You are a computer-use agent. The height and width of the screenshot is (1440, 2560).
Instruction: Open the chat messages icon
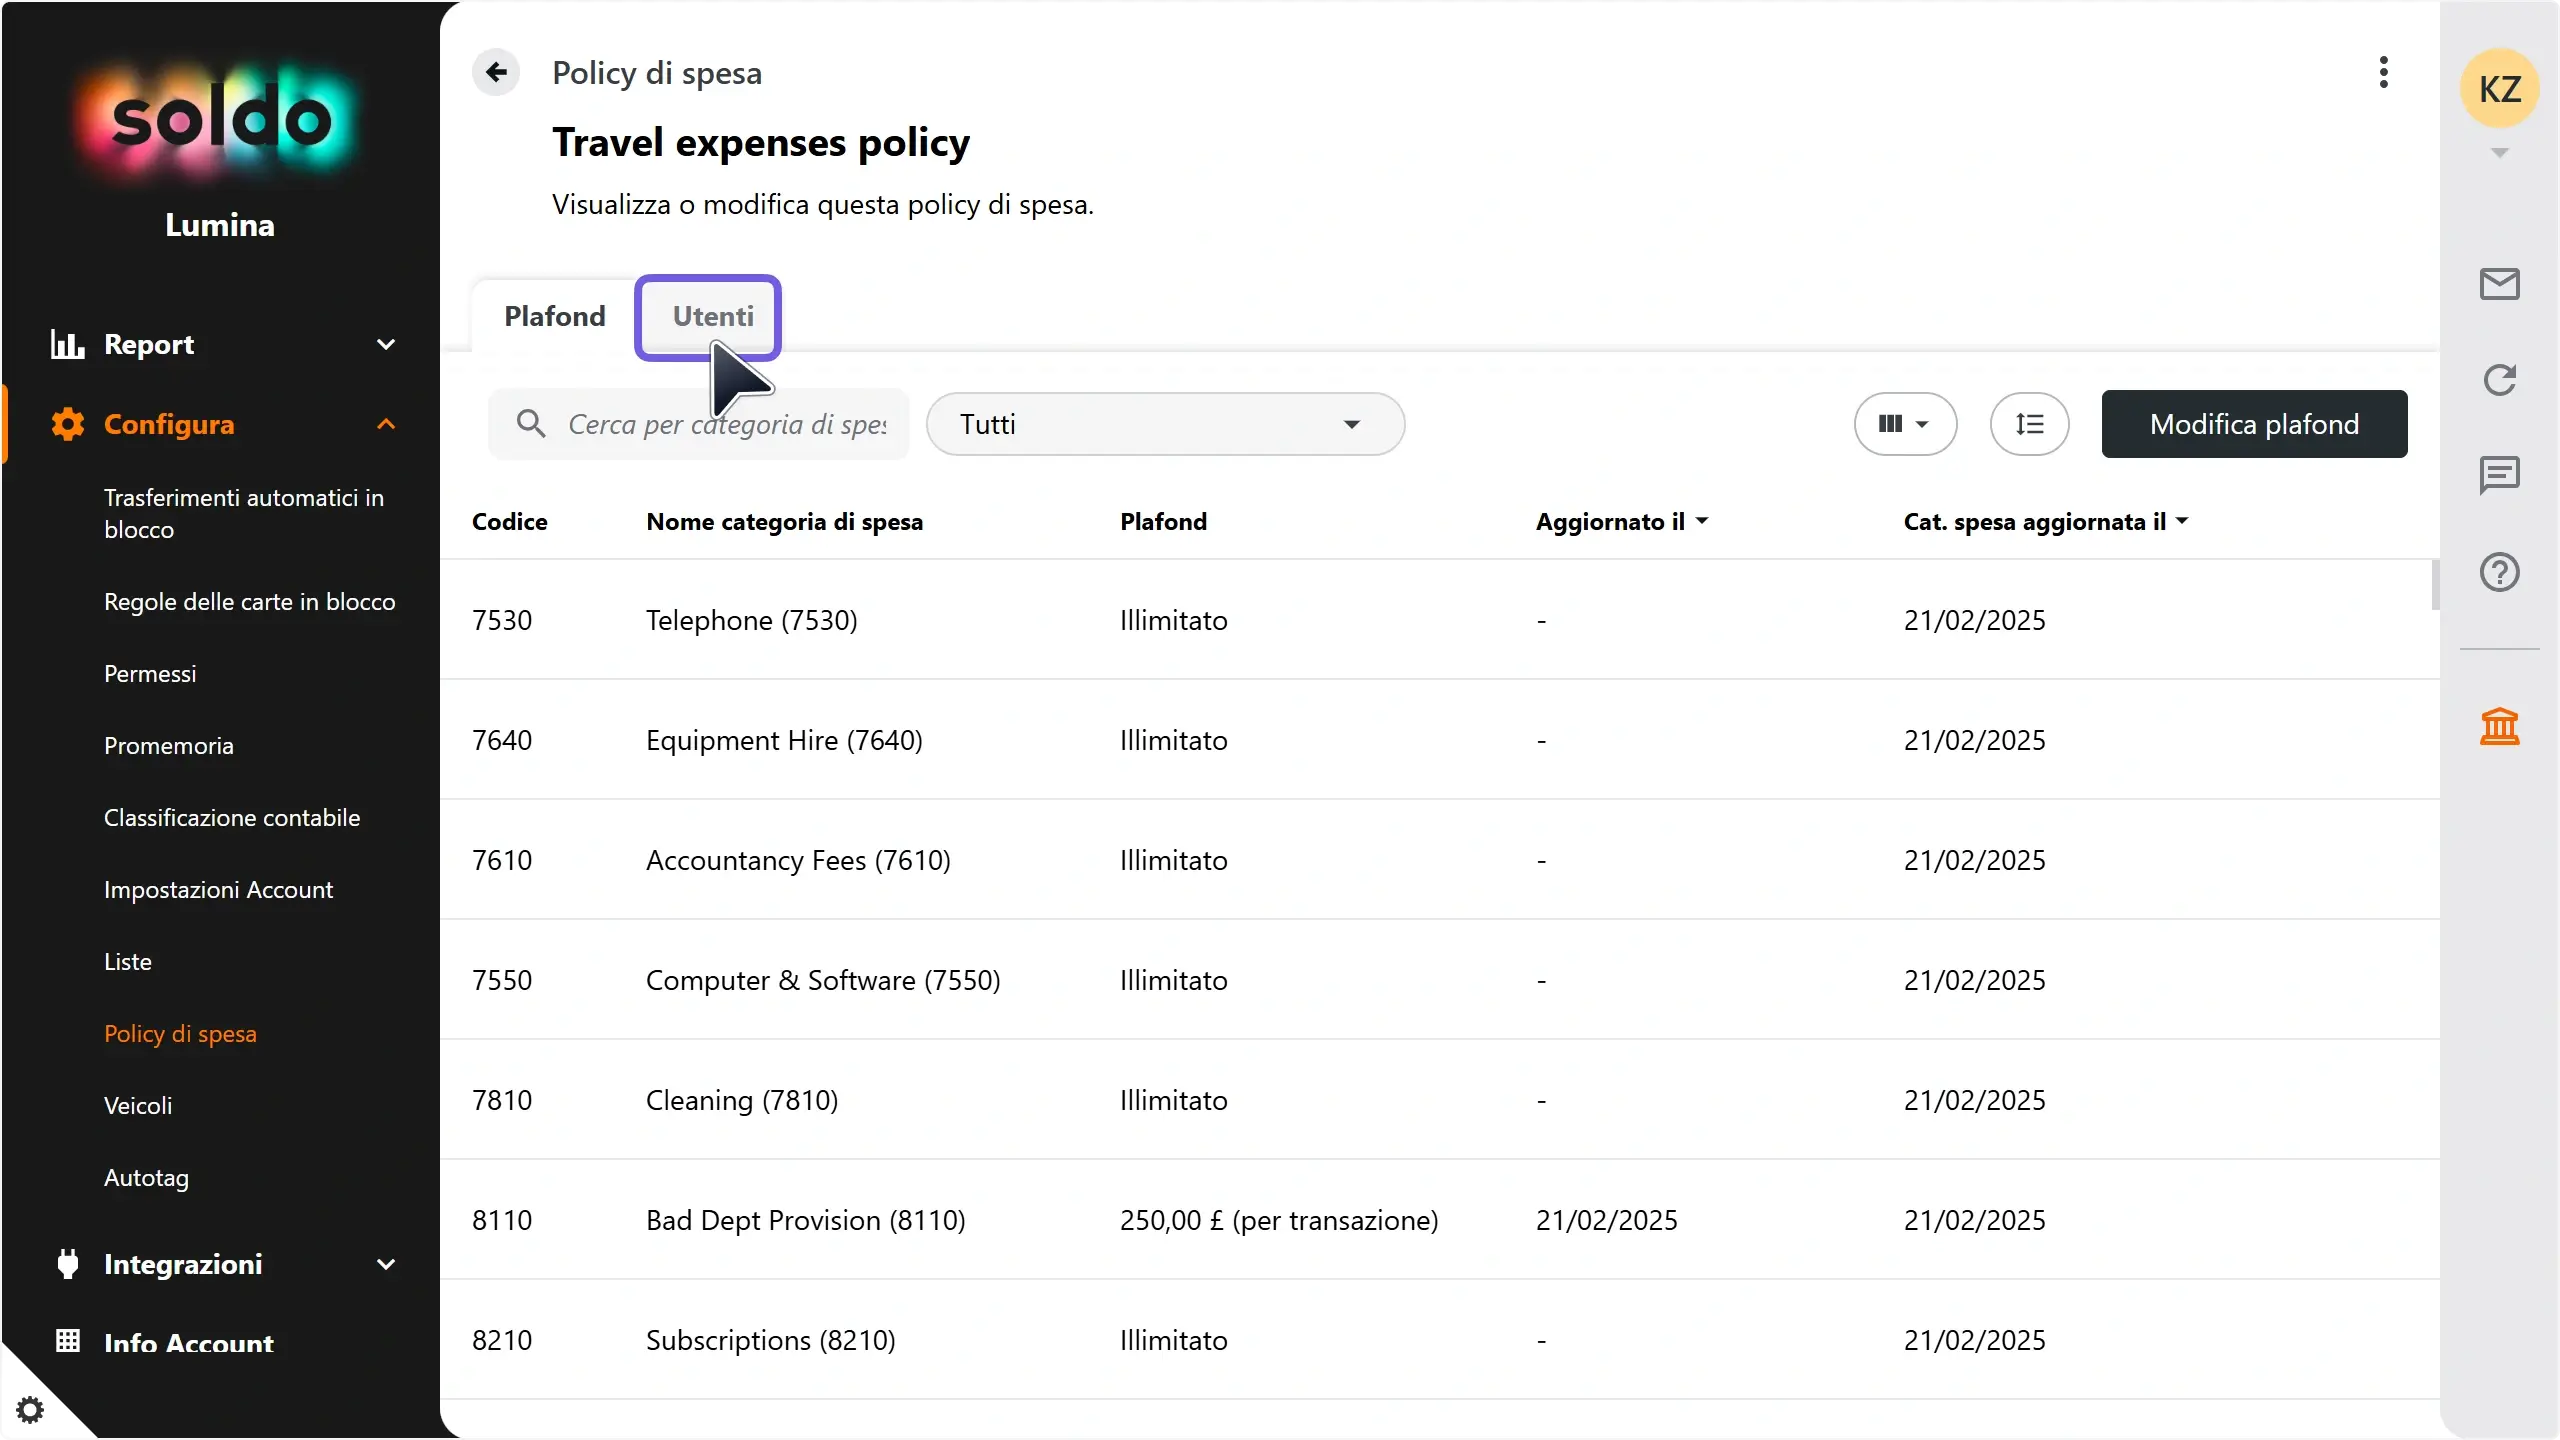[2499, 475]
